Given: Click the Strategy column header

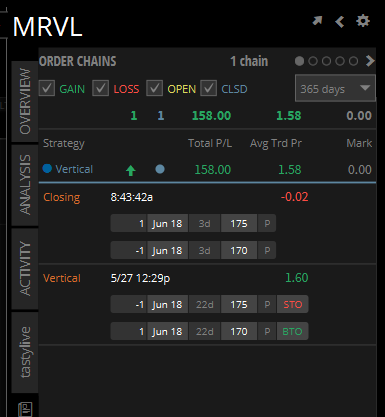Looking at the screenshot, I should (x=64, y=144).
